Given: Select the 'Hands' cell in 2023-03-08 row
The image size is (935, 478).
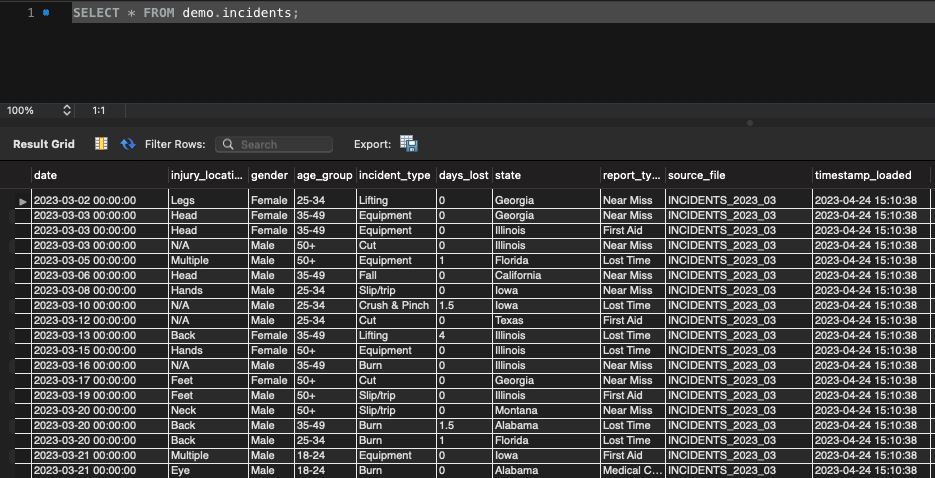Looking at the screenshot, I should [209, 290].
